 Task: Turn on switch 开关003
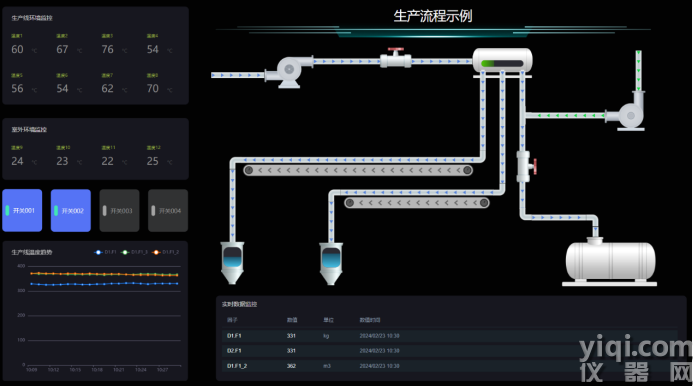click(119, 210)
